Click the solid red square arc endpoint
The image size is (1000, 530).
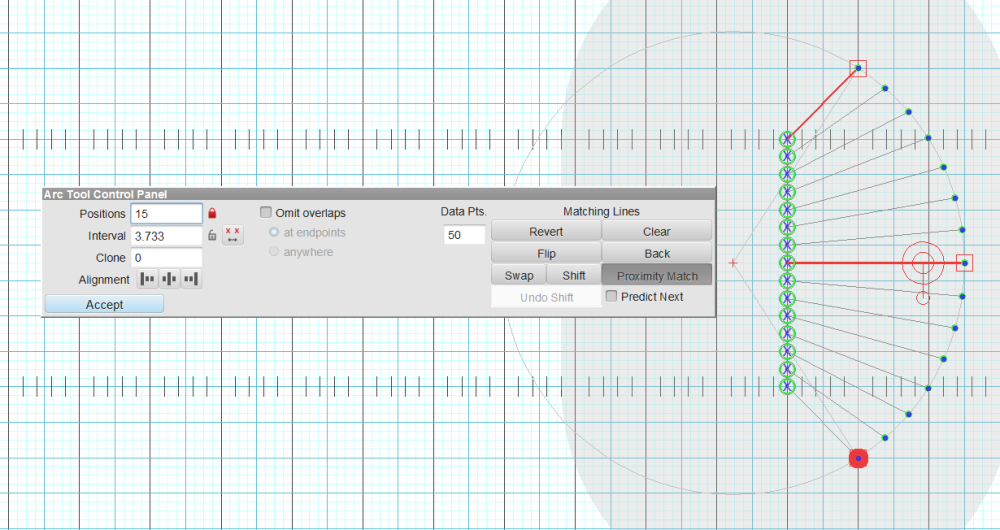pos(858,459)
